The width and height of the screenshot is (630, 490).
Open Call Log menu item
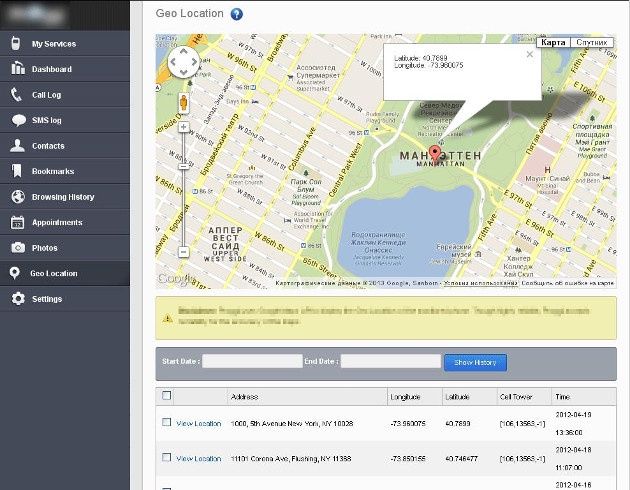(x=65, y=94)
